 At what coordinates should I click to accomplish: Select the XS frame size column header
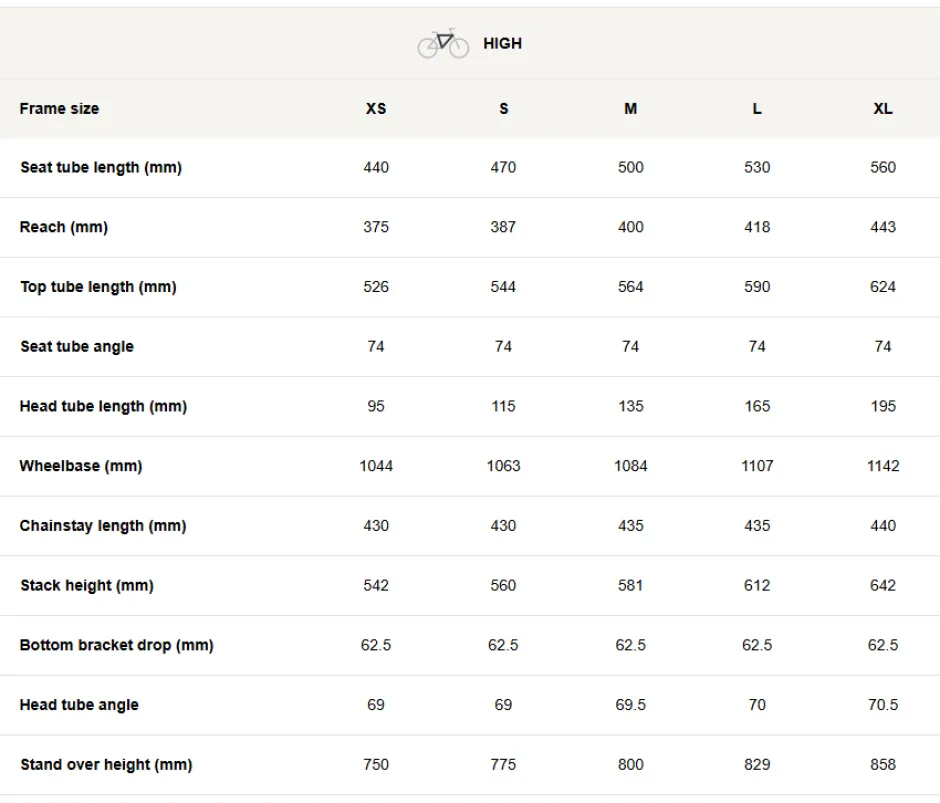[376, 109]
